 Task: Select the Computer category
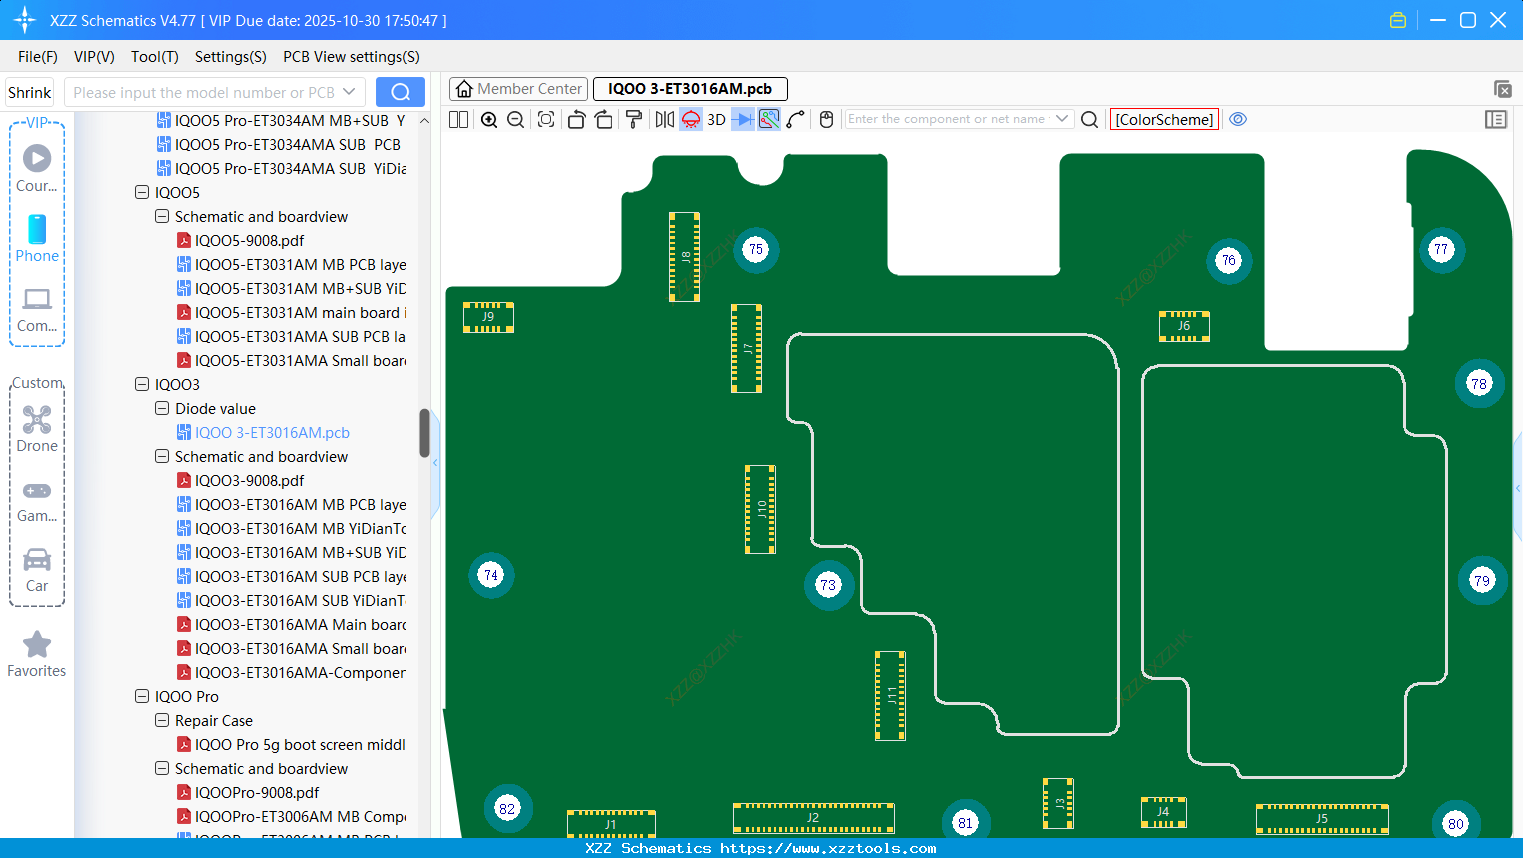pyautogui.click(x=37, y=309)
